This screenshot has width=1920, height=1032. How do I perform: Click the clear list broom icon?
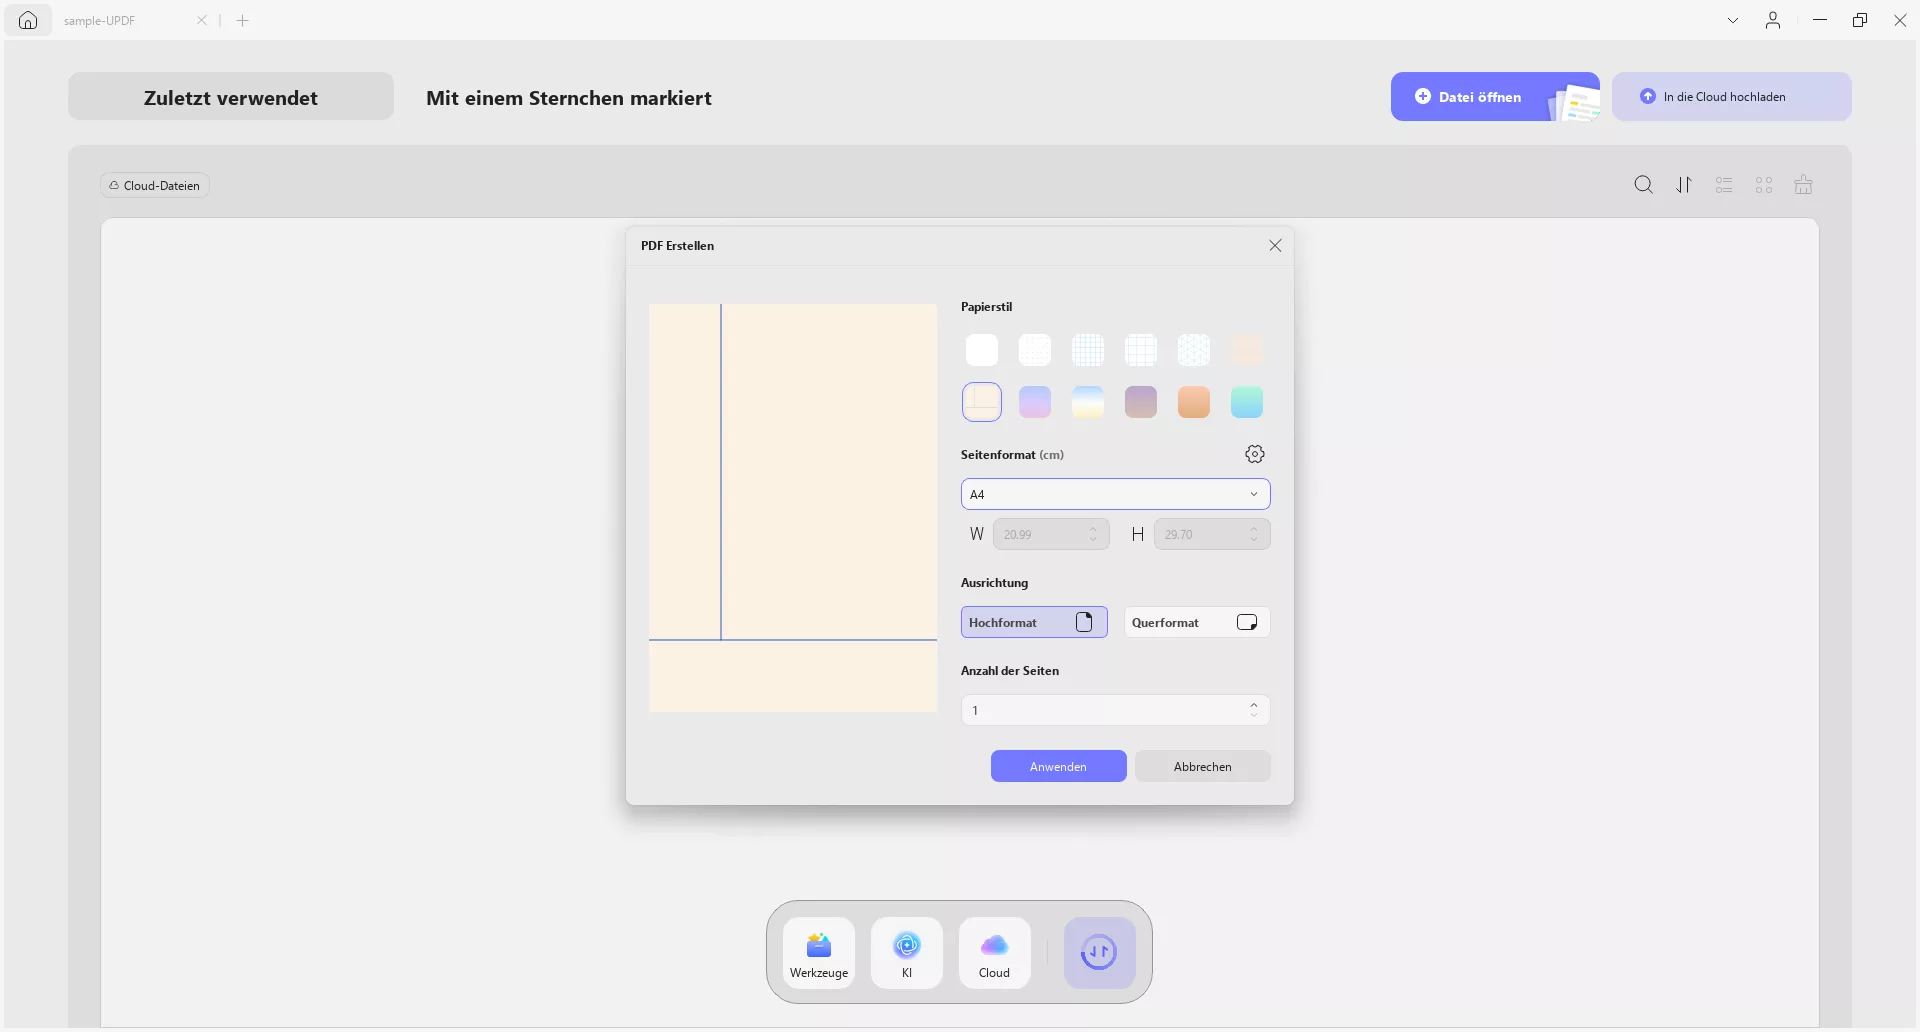(x=1803, y=185)
